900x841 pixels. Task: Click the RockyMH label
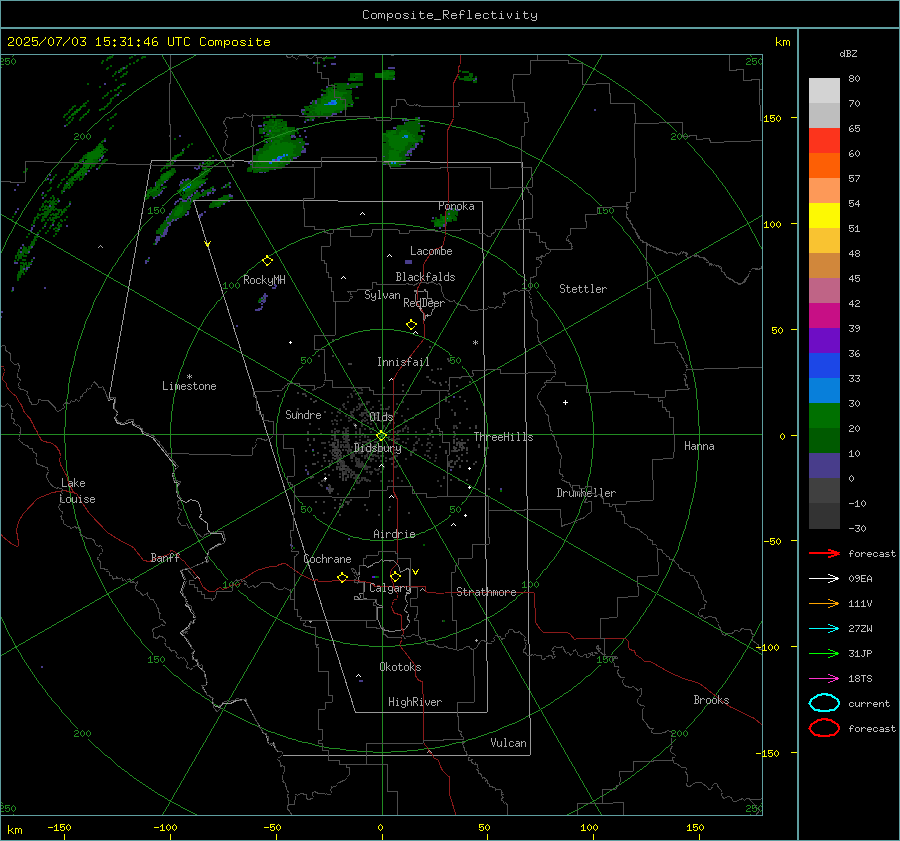264,280
